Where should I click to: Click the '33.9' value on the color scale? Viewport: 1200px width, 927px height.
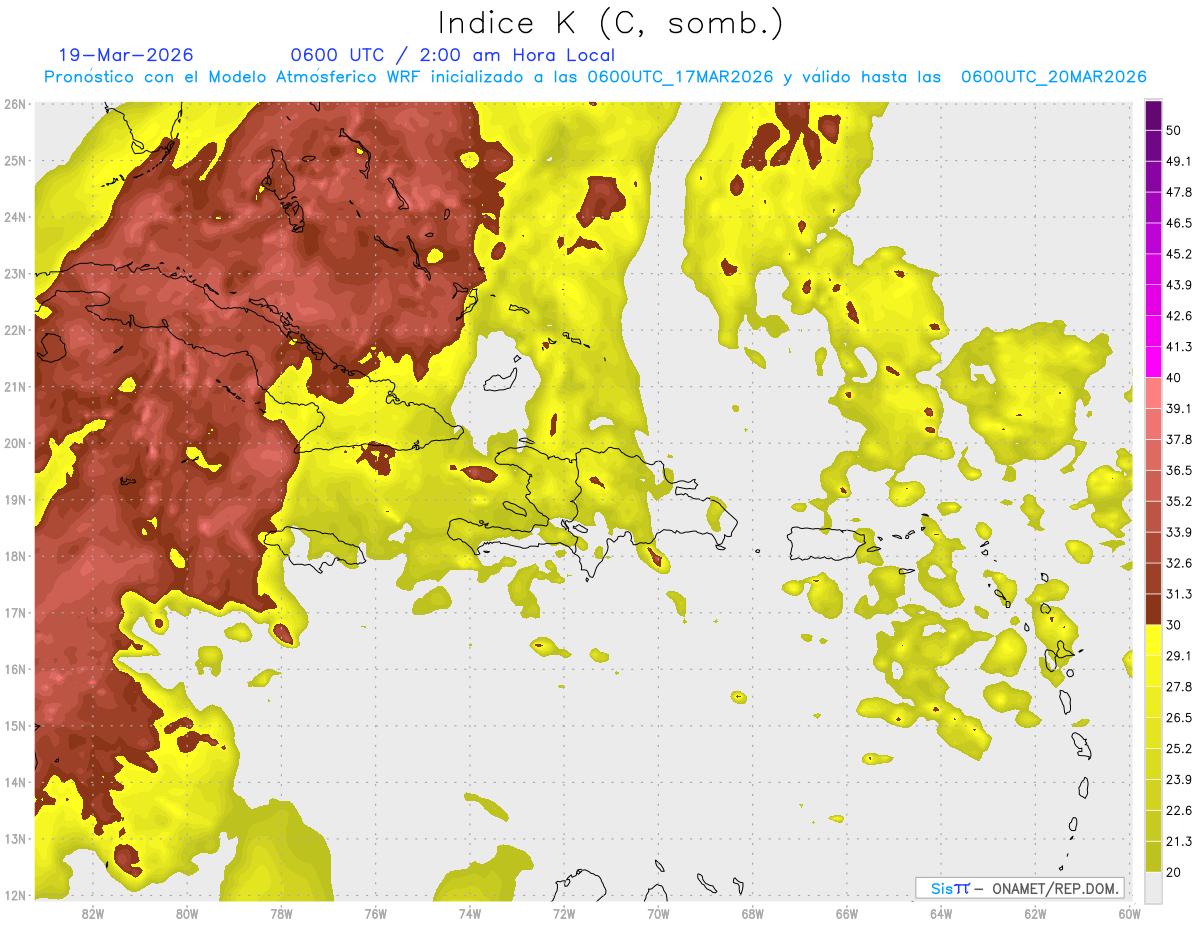(x=1179, y=532)
